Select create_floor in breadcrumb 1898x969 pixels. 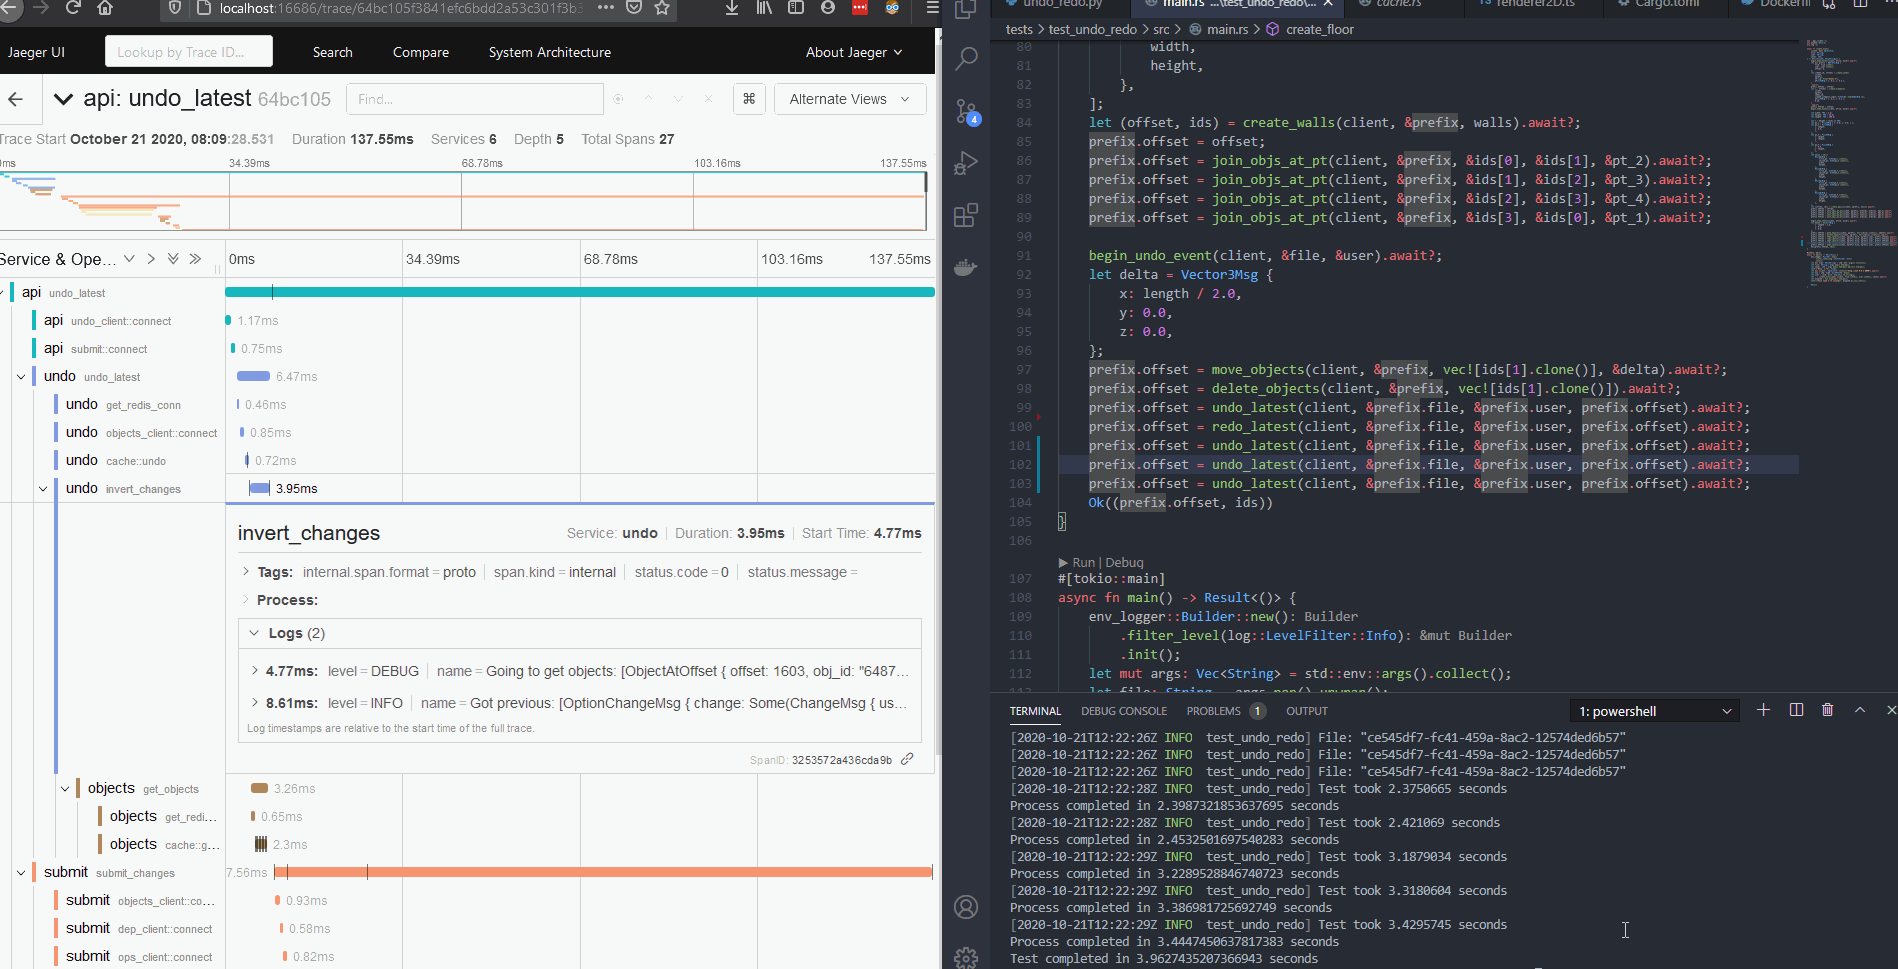[x=1320, y=29]
